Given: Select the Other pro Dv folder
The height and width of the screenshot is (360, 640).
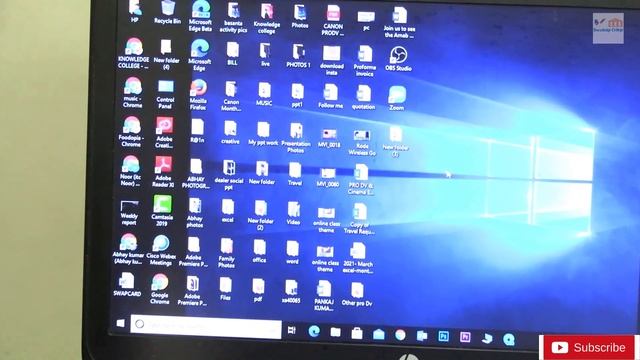Looking at the screenshot, I should click(357, 294).
